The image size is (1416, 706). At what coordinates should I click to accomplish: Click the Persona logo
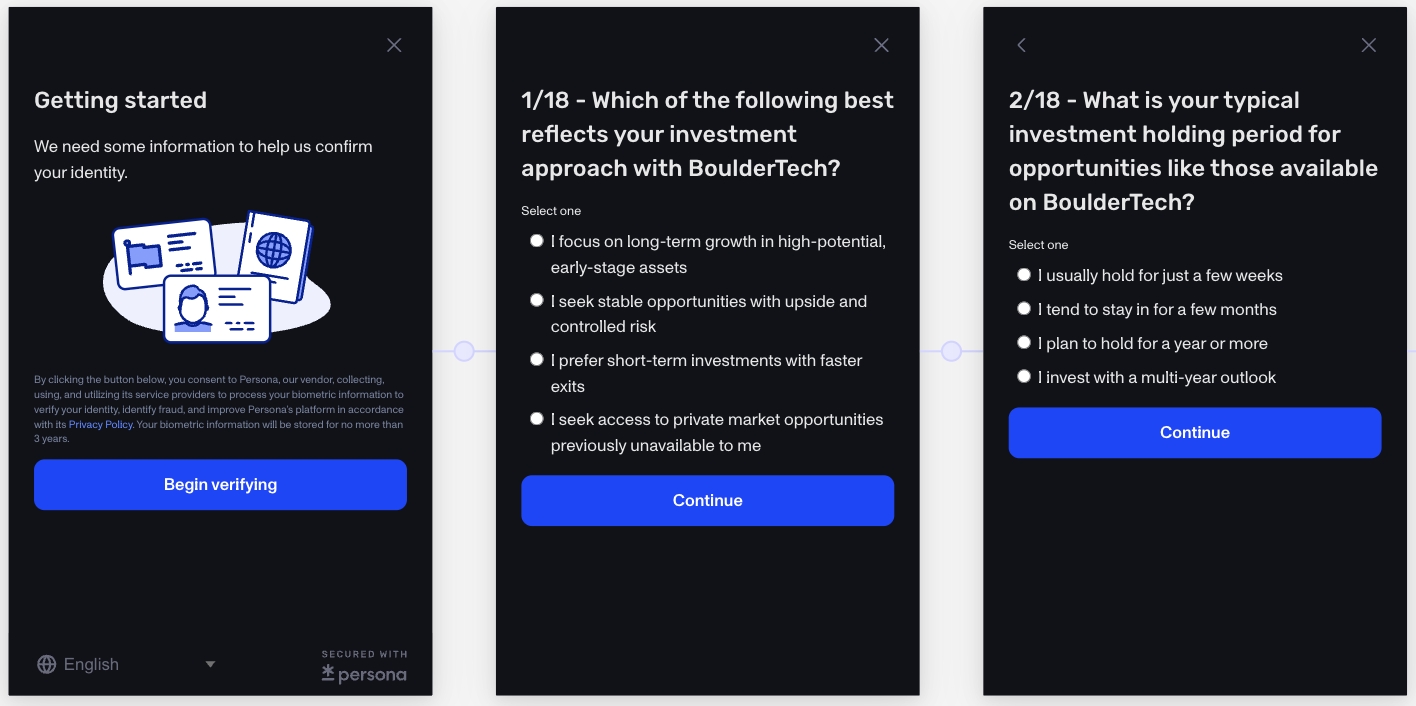(364, 674)
